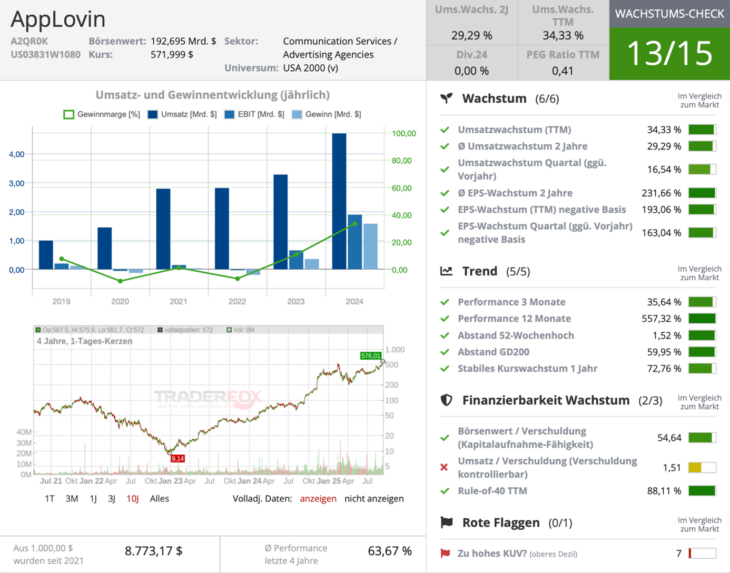This screenshot has width=730, height=573.
Task: Open the Ø Umsatzwachstum 2 Jahre metric
Action: tap(522, 146)
